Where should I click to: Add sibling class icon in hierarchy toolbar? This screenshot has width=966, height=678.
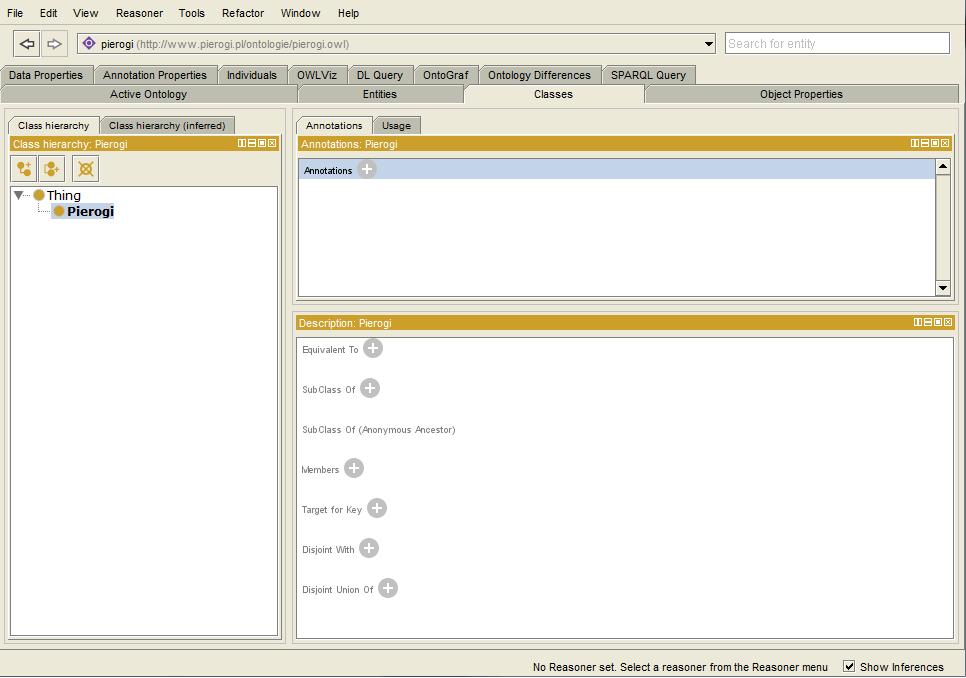point(52,169)
